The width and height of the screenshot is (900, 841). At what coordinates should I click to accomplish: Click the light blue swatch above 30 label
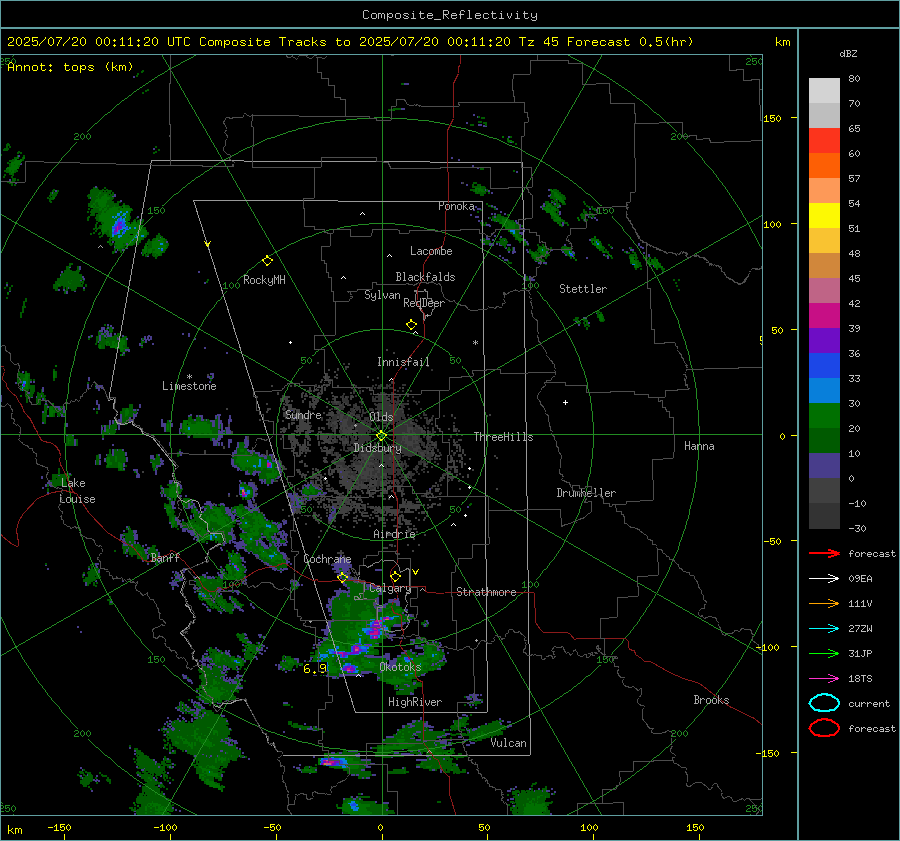(x=824, y=390)
